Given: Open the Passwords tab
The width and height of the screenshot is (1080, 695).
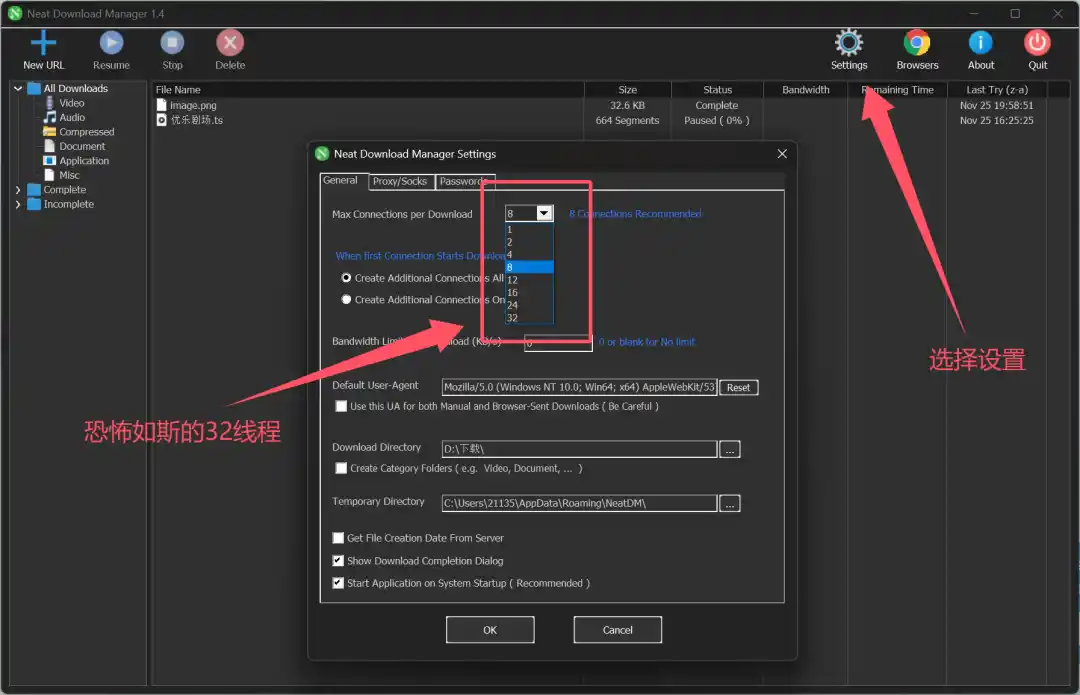Looking at the screenshot, I should [462, 181].
